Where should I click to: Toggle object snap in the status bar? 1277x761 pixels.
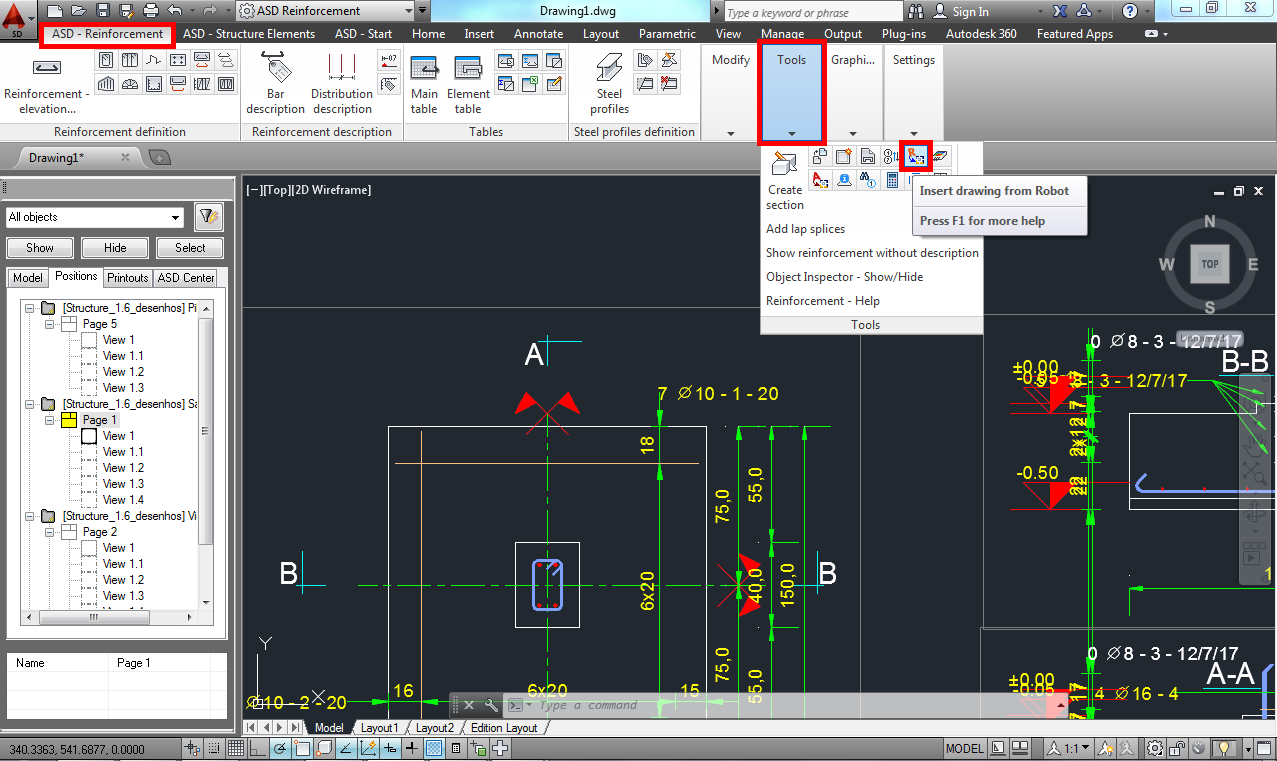point(302,748)
